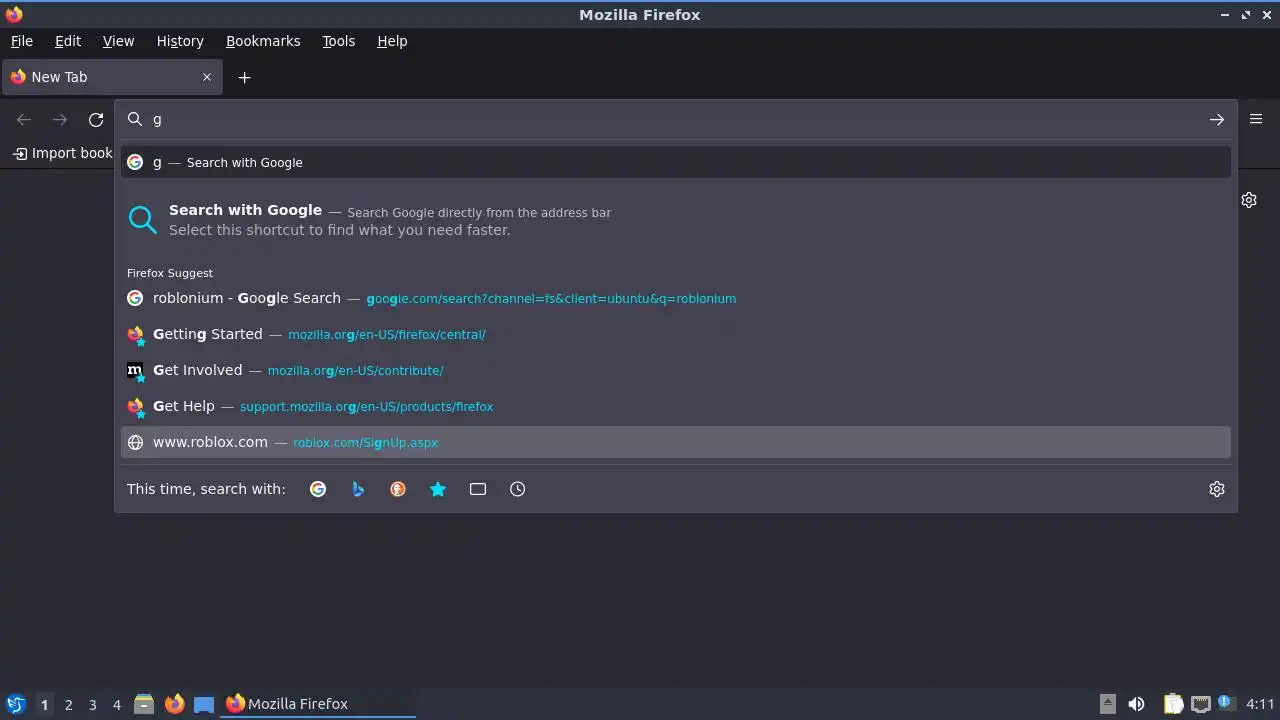Open the Get Involved bookmark suggestion
1280x720 pixels.
(676, 370)
